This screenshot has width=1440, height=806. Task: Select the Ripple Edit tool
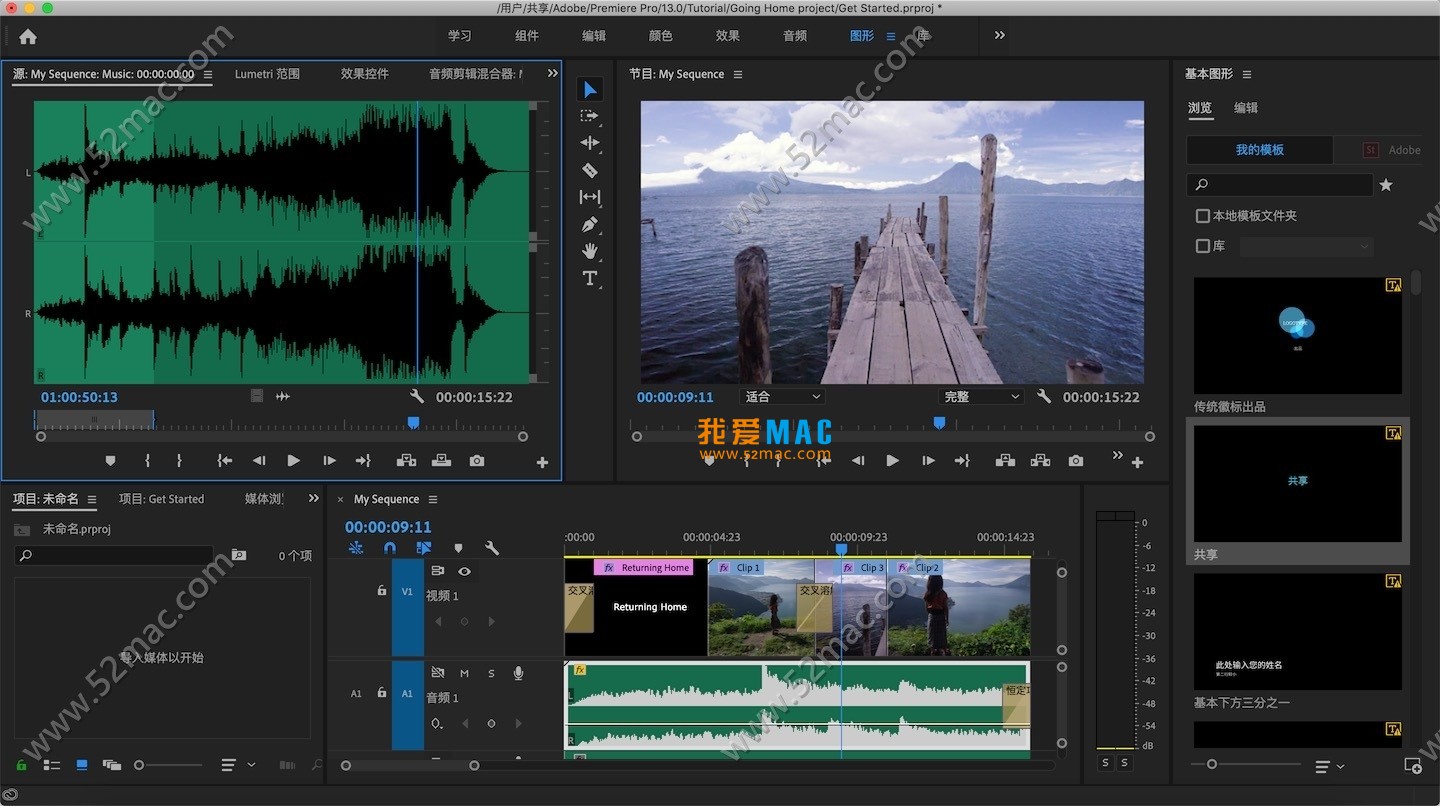pyautogui.click(x=590, y=143)
